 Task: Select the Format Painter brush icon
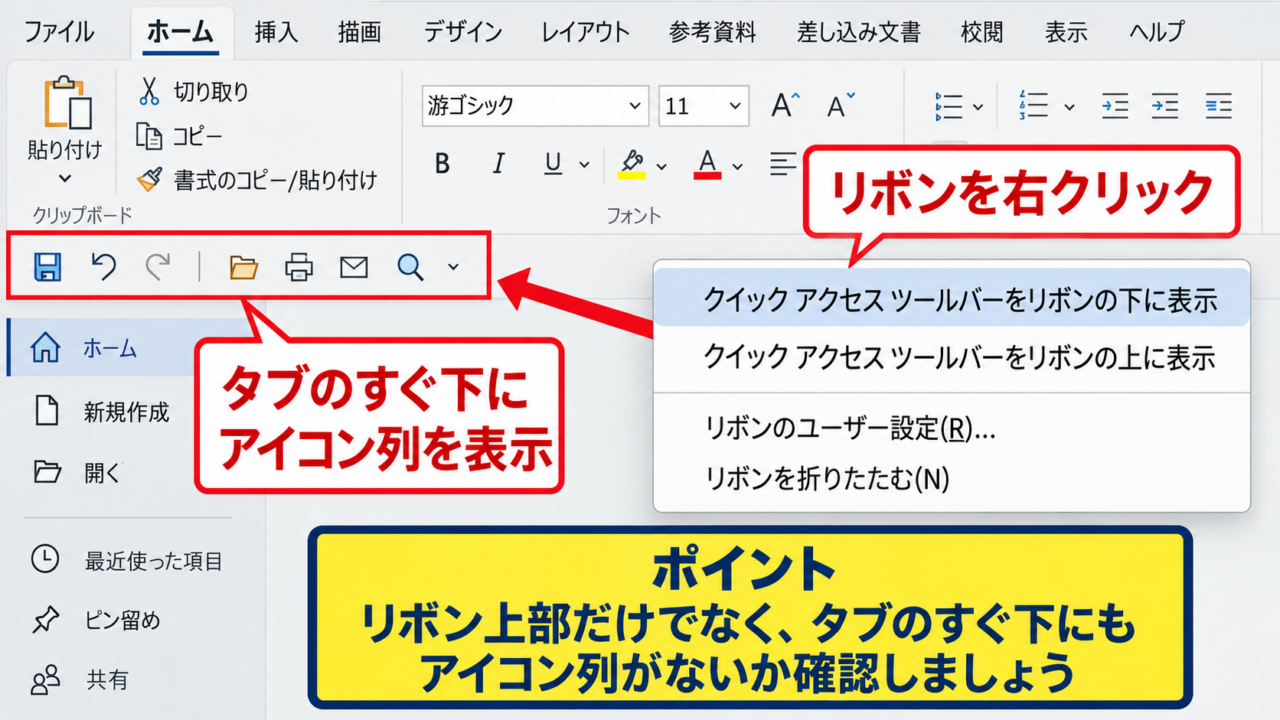(150, 179)
